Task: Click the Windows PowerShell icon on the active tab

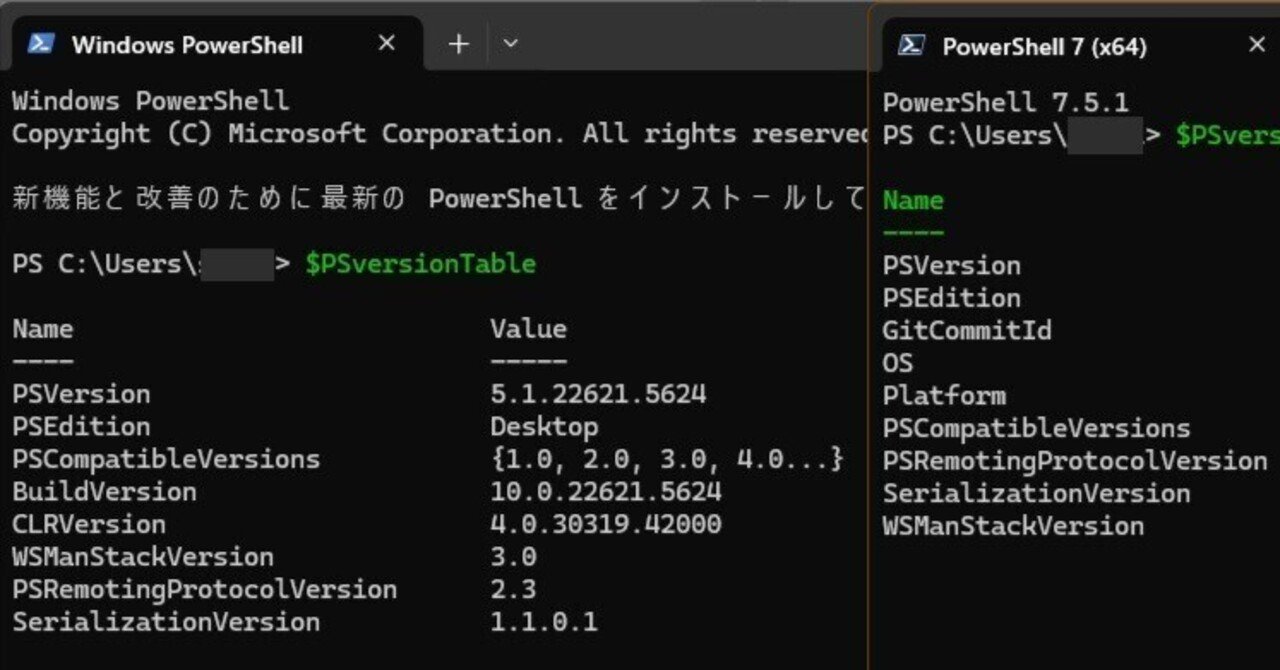Action: coord(40,44)
